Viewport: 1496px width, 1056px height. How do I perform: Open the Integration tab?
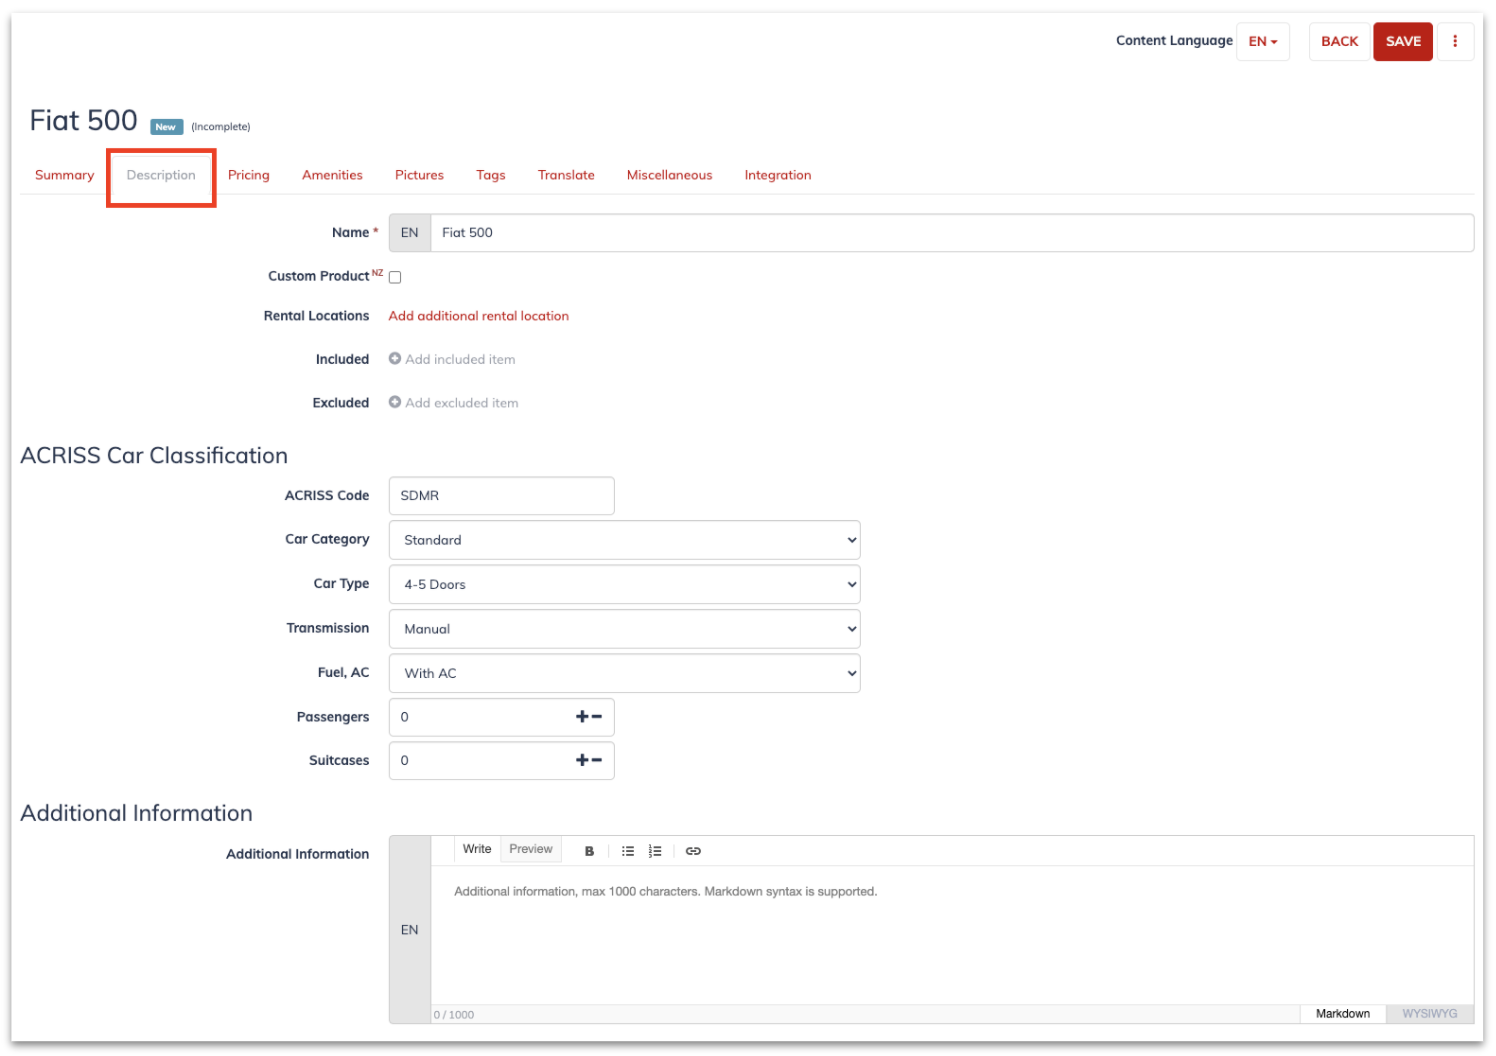(x=778, y=175)
